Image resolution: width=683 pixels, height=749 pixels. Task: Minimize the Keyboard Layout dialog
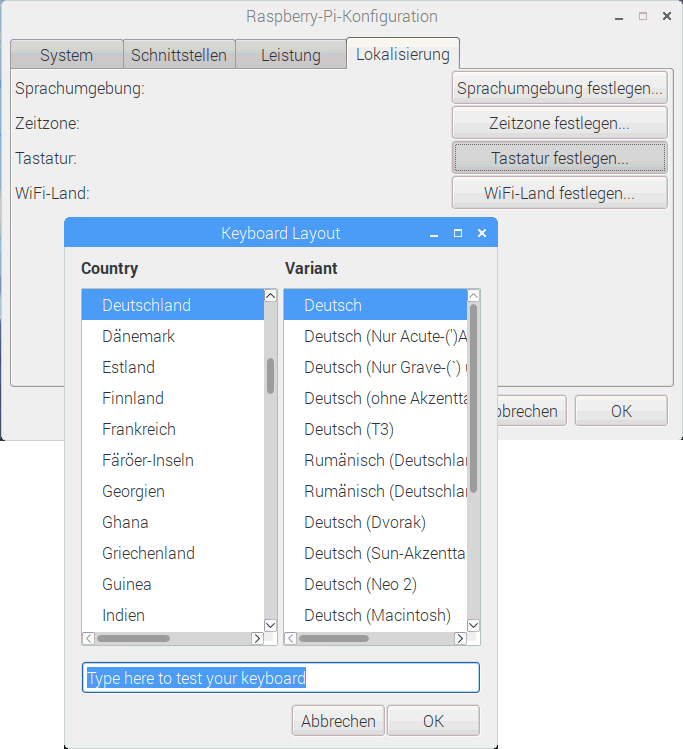click(x=434, y=233)
